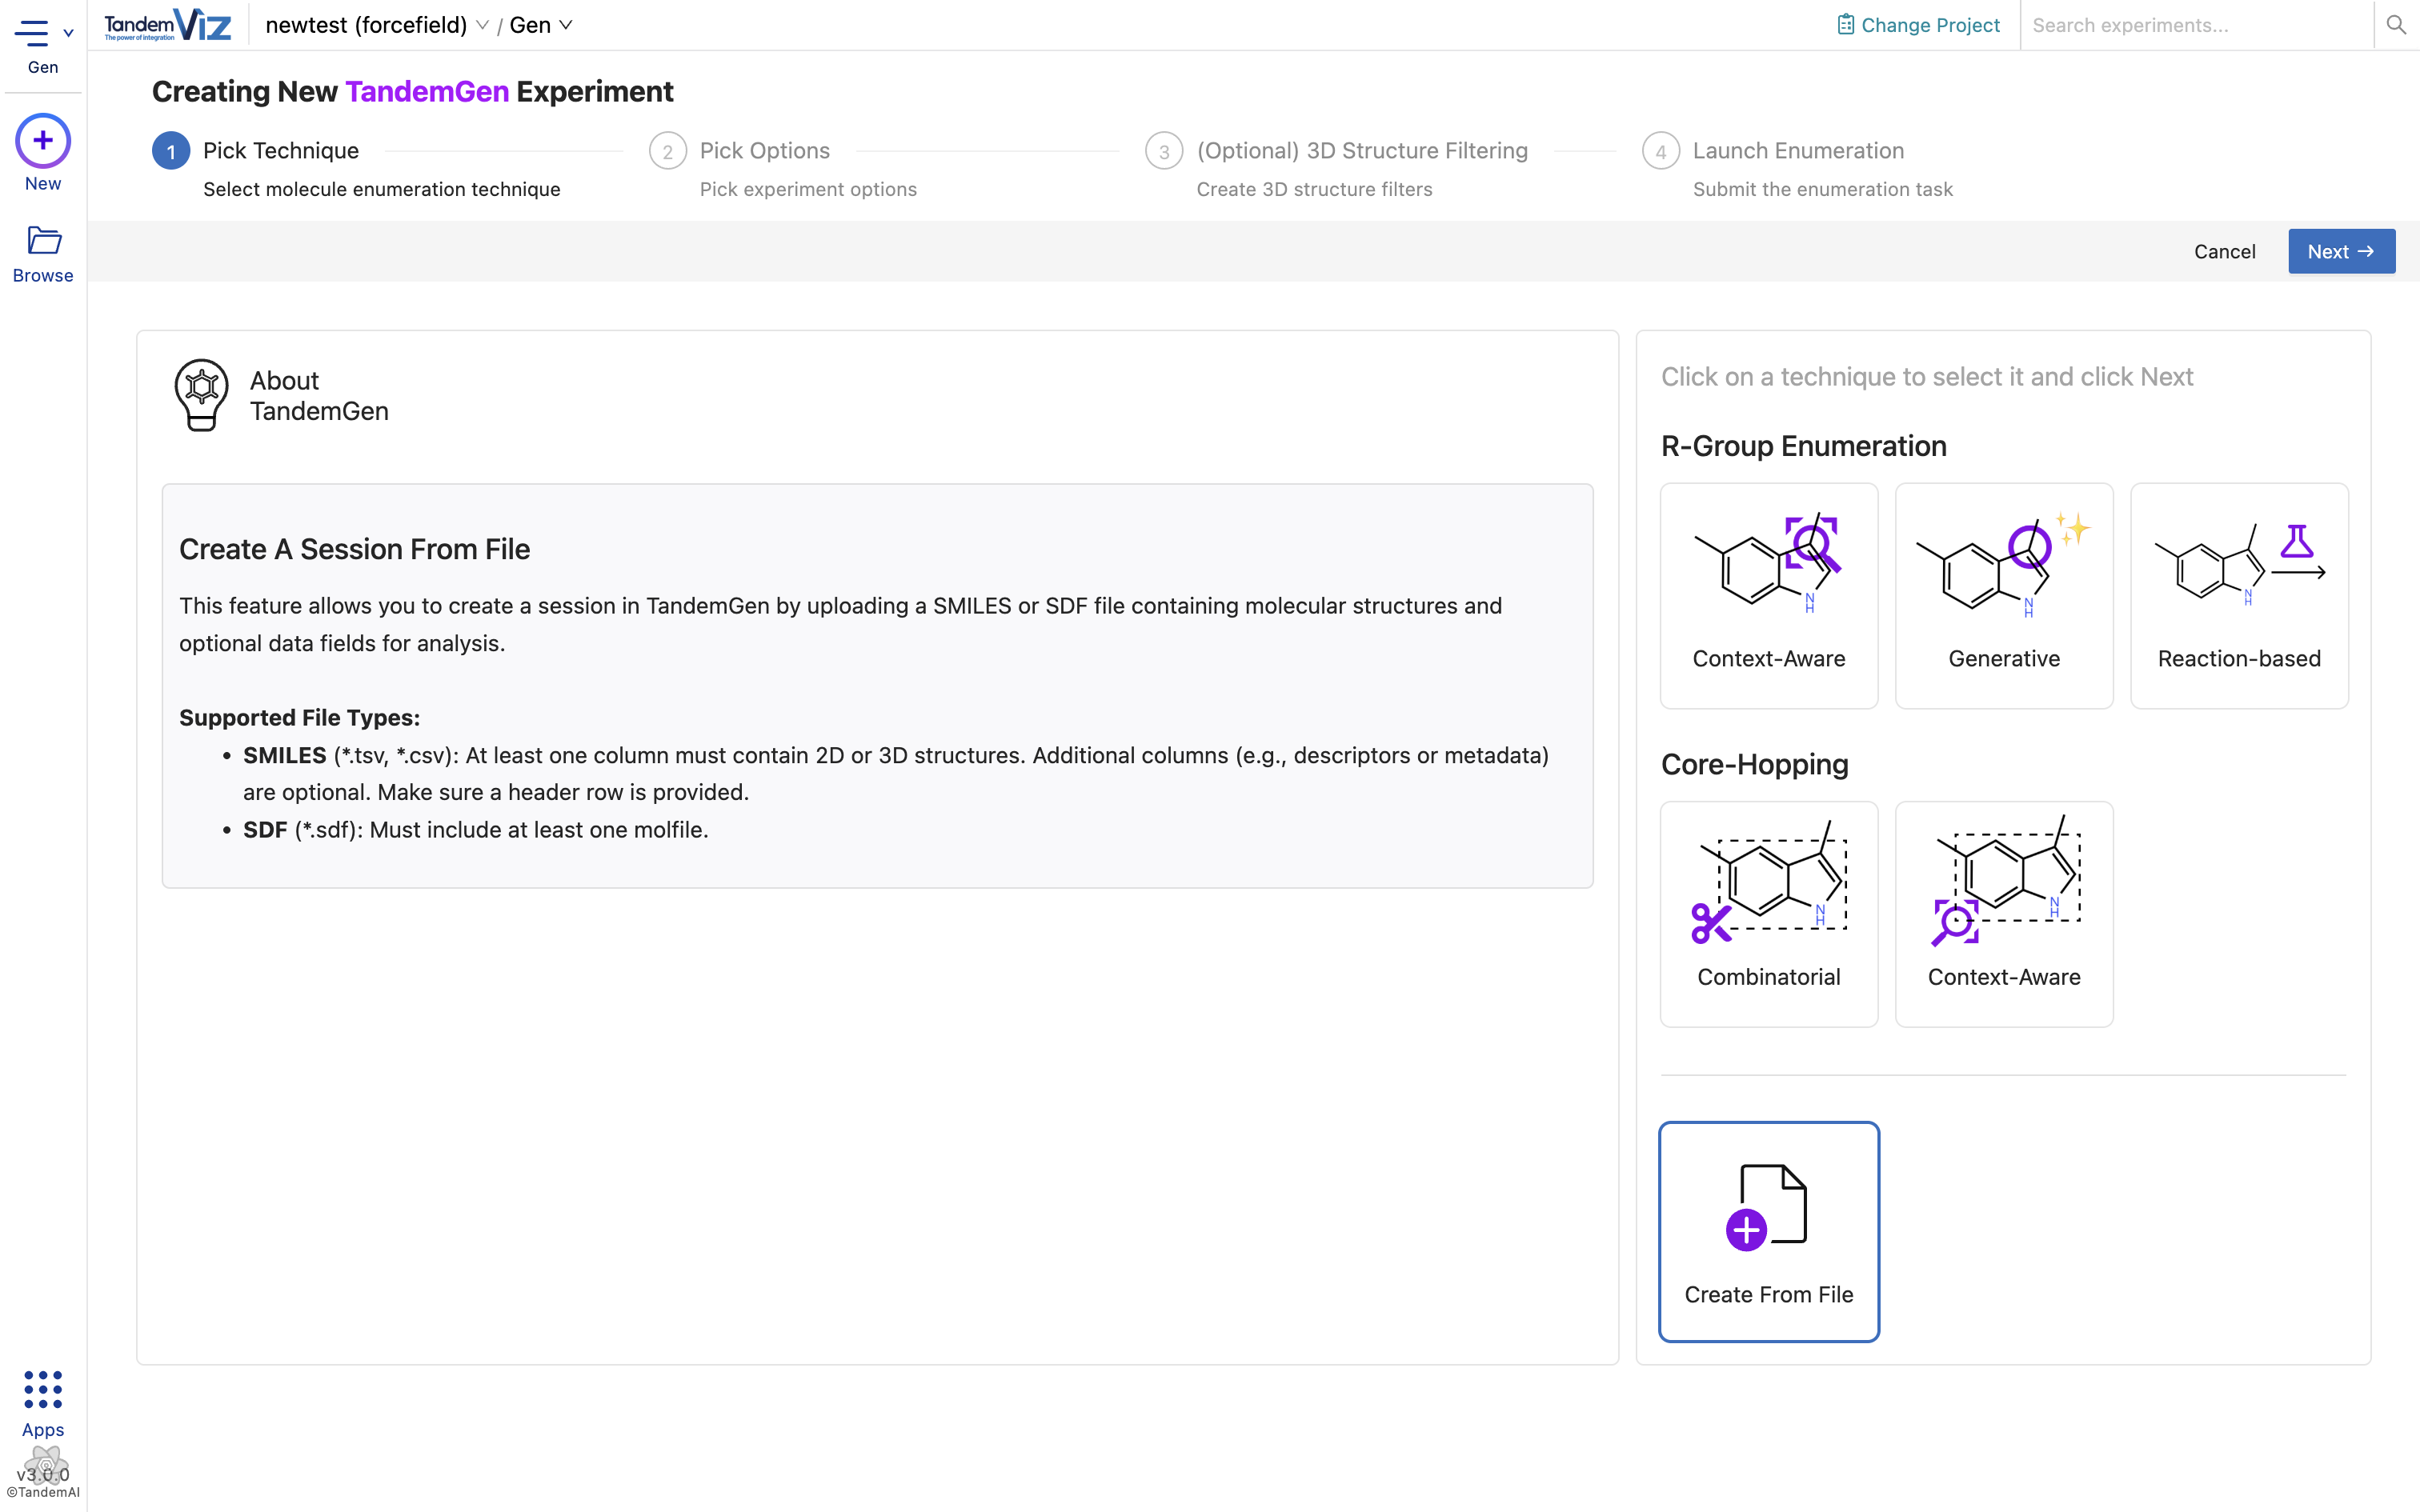The width and height of the screenshot is (2420, 1512).
Task: Focus the Search experiments input field
Action: tap(2196, 25)
